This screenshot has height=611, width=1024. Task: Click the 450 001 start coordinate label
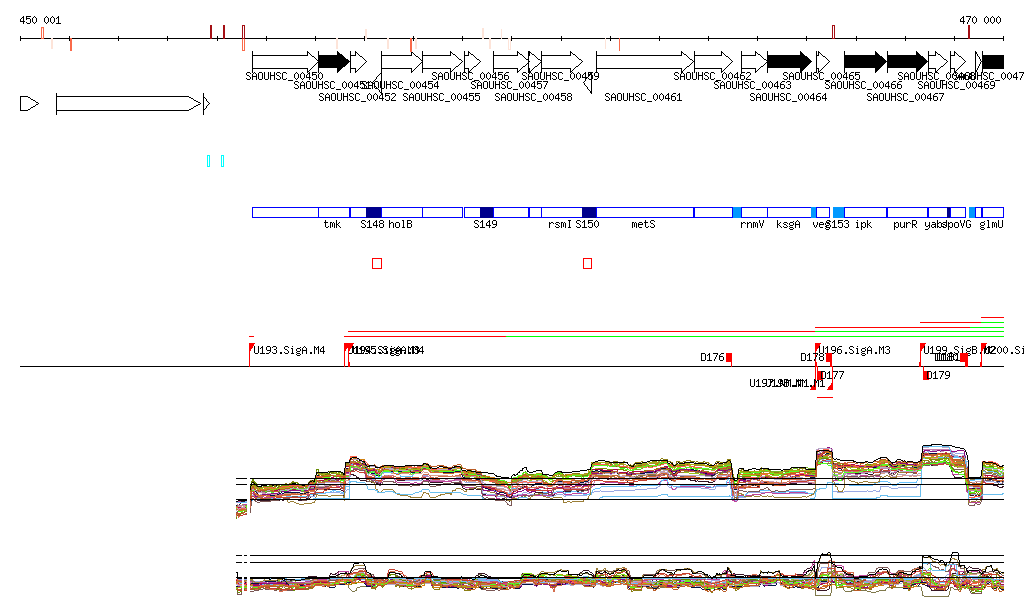40,20
